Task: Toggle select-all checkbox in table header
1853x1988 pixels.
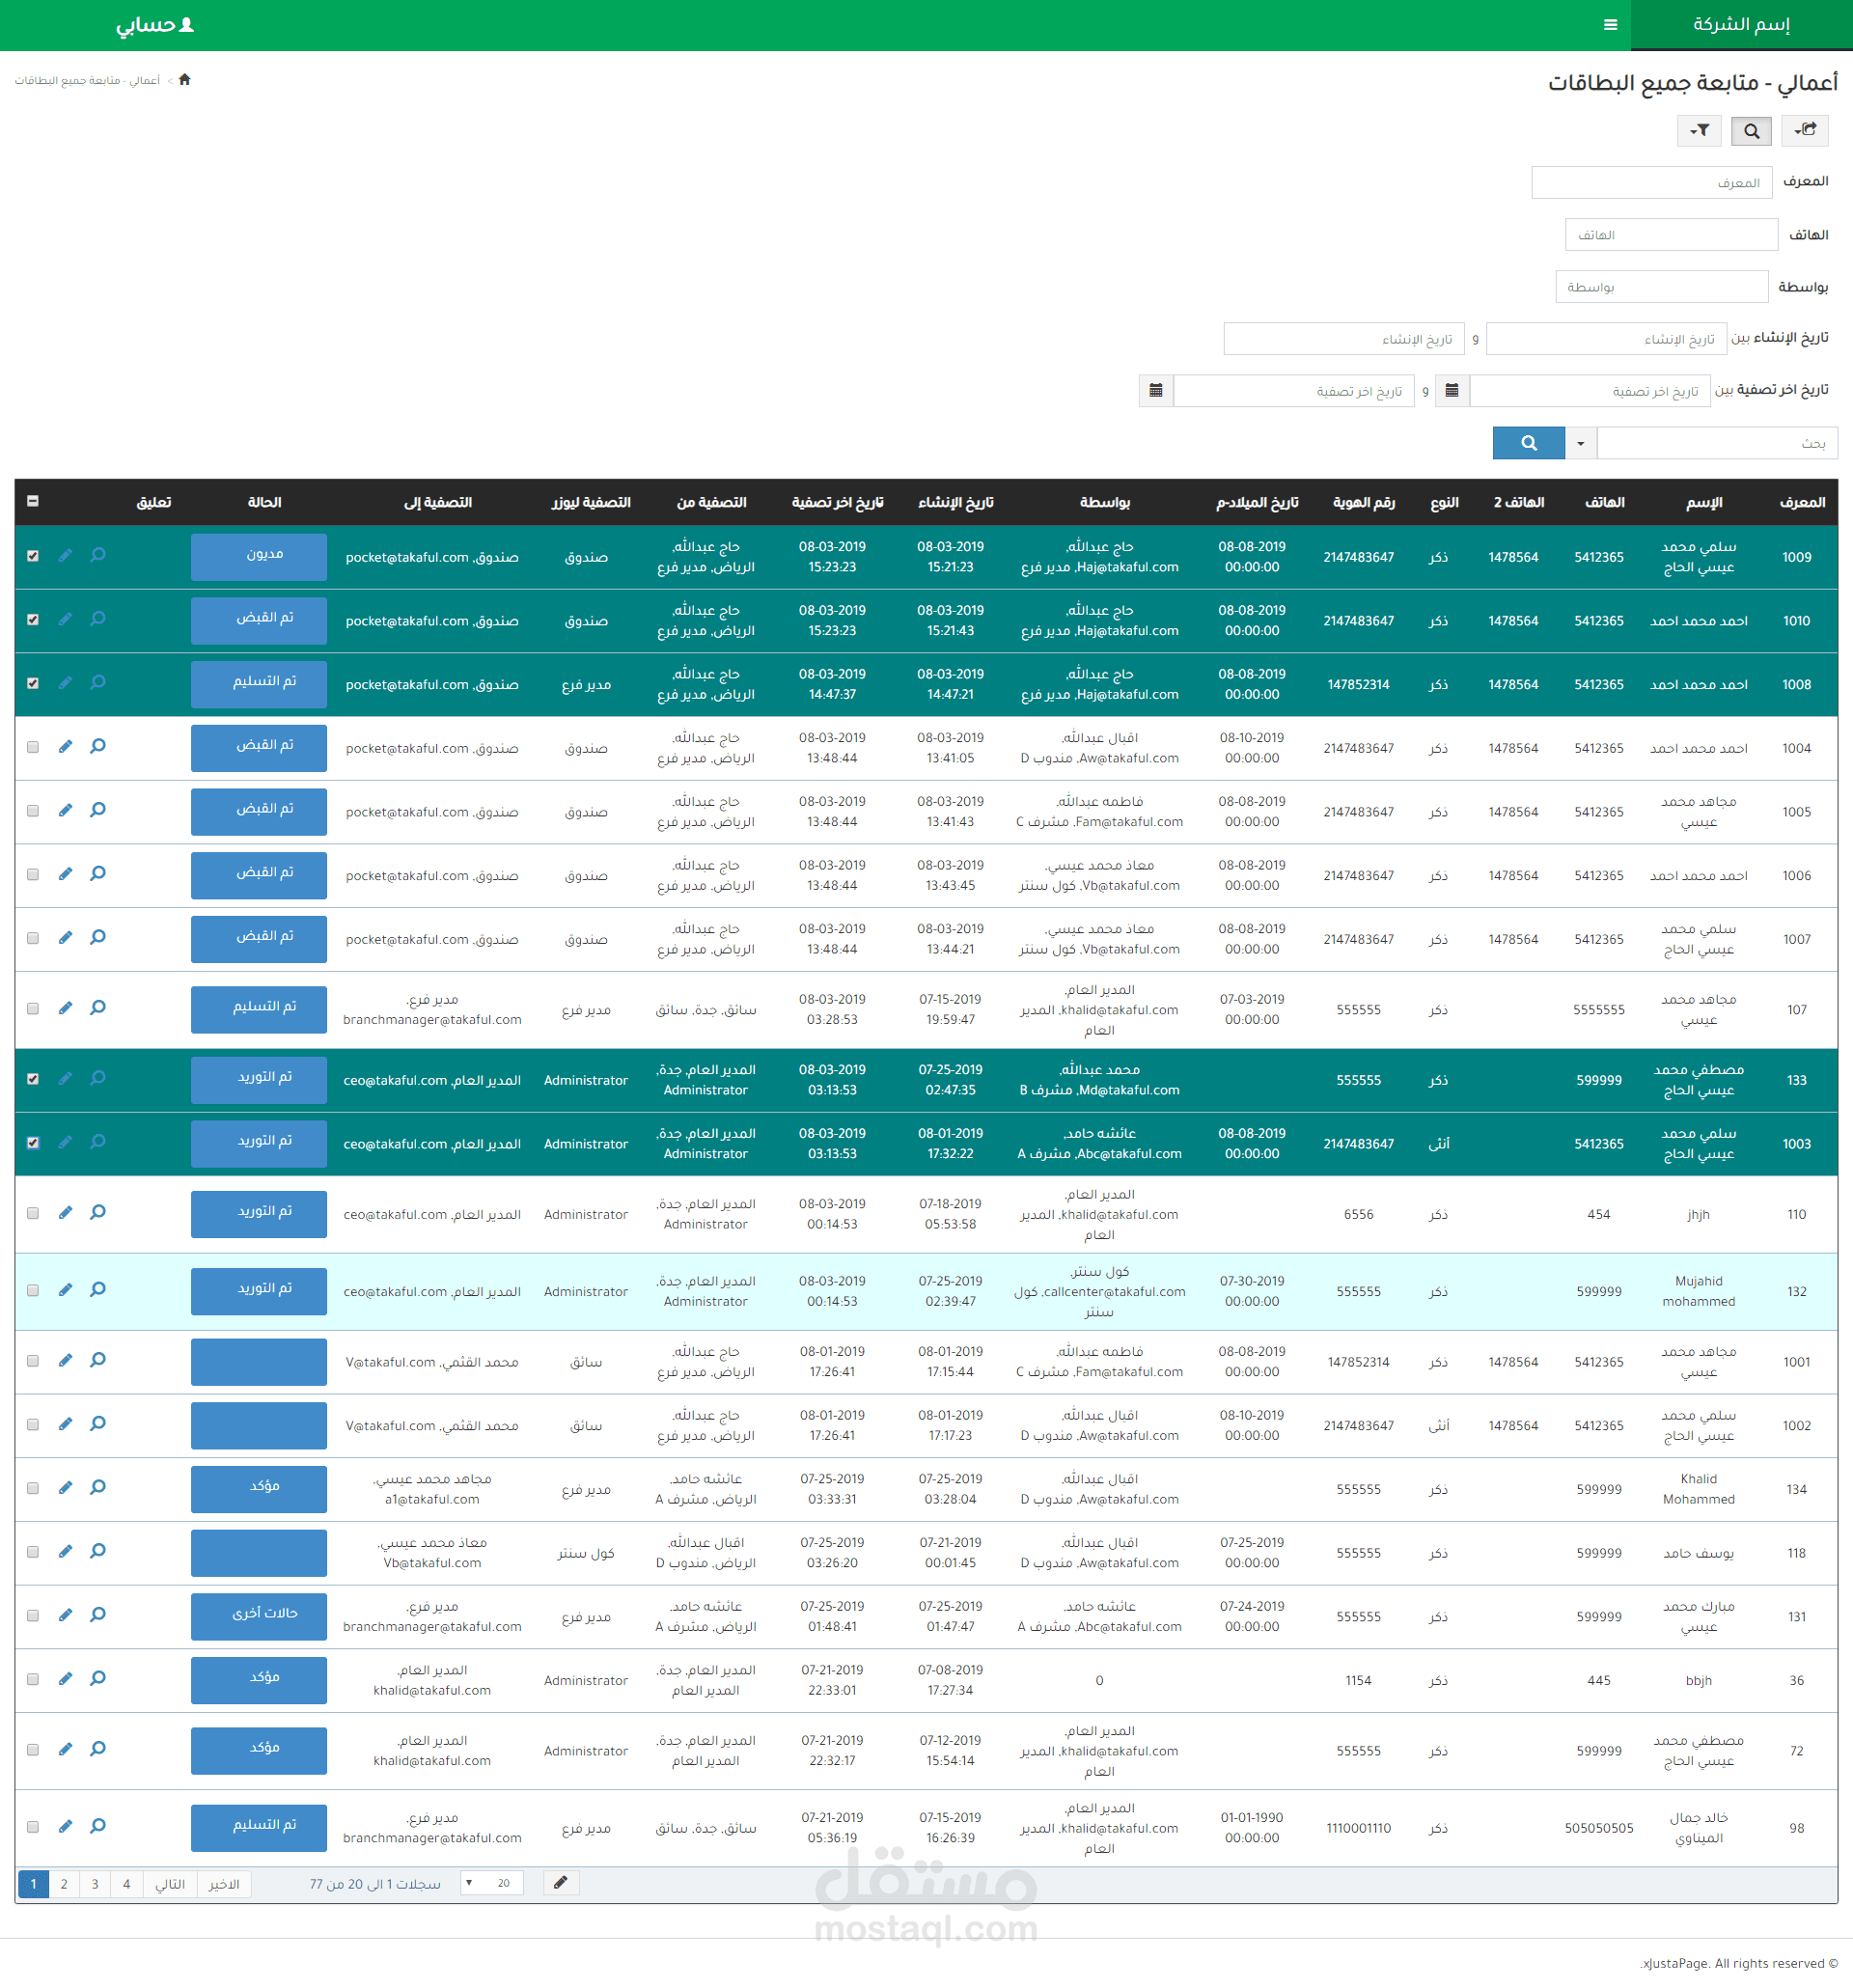Action: (33, 501)
